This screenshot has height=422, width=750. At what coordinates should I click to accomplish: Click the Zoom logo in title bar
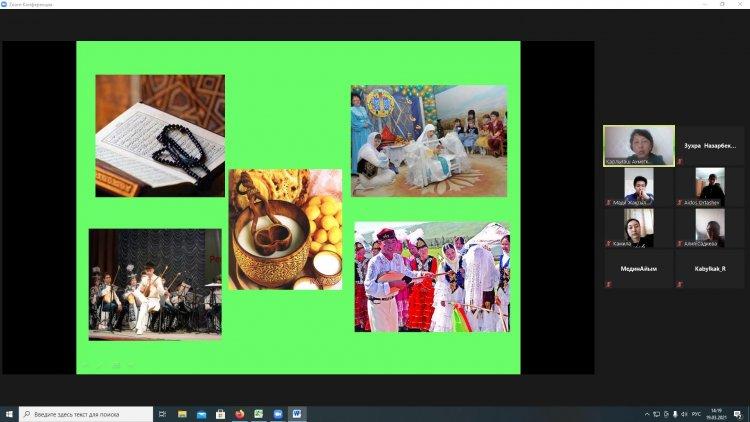click(x=5, y=4)
